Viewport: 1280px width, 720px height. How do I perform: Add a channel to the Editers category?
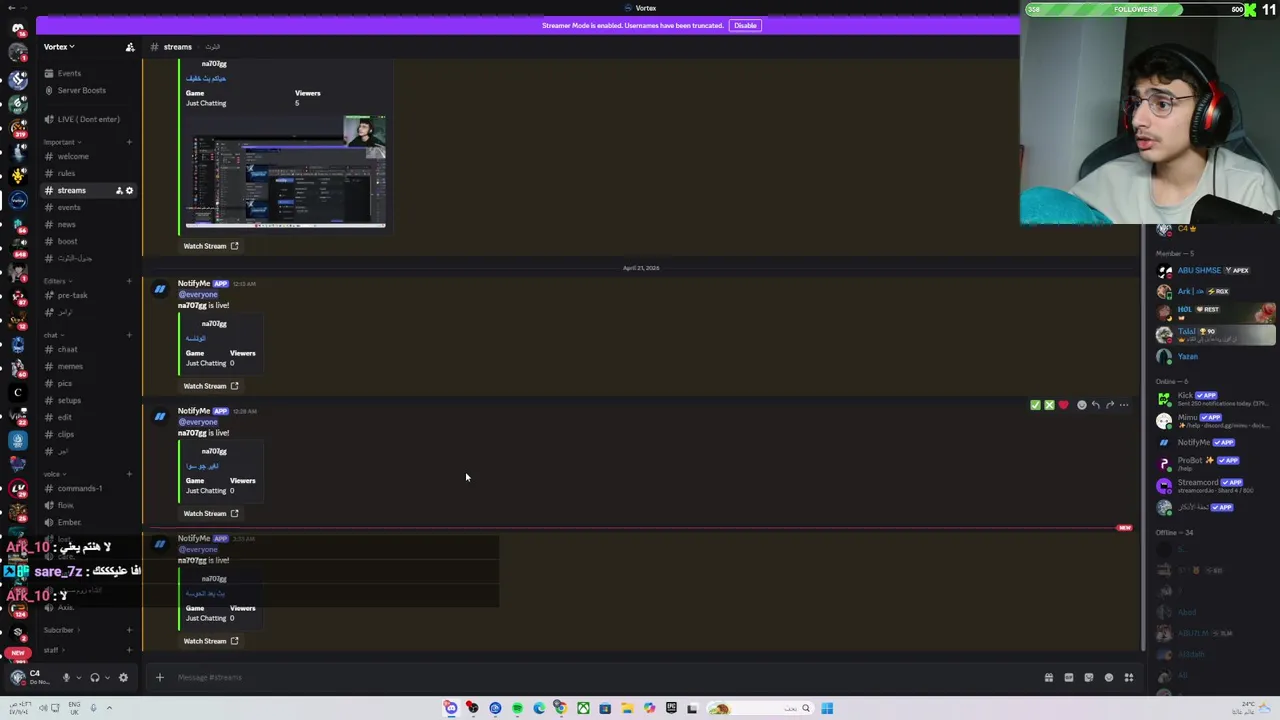click(x=129, y=281)
